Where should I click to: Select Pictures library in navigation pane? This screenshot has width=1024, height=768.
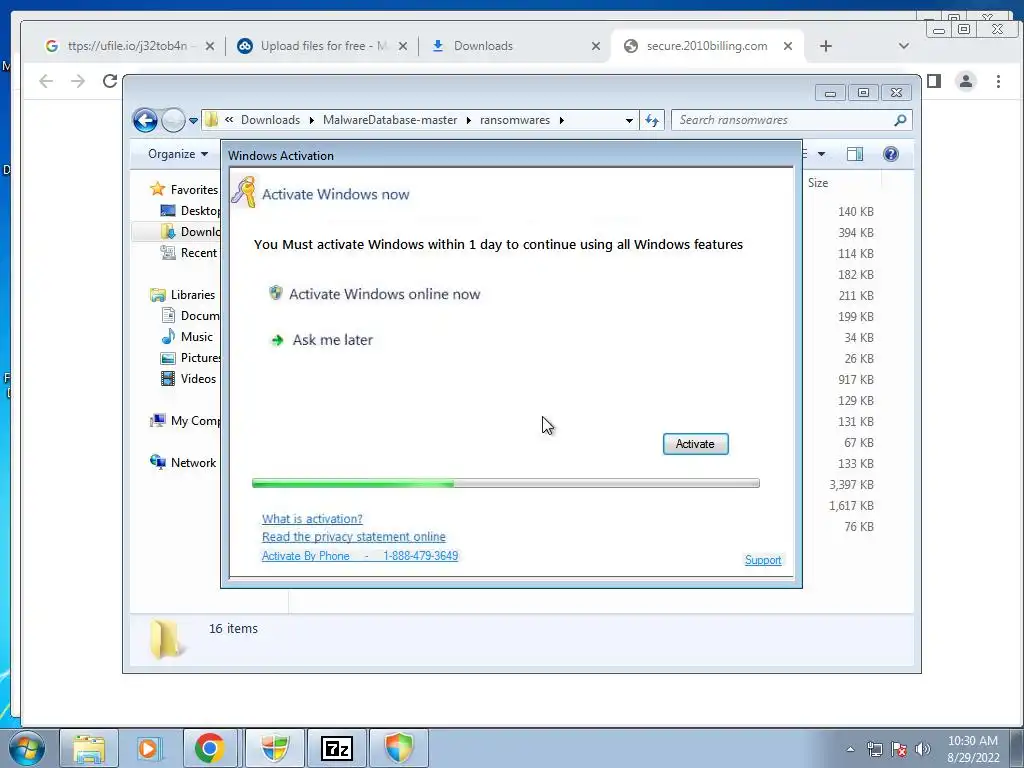tap(190, 358)
